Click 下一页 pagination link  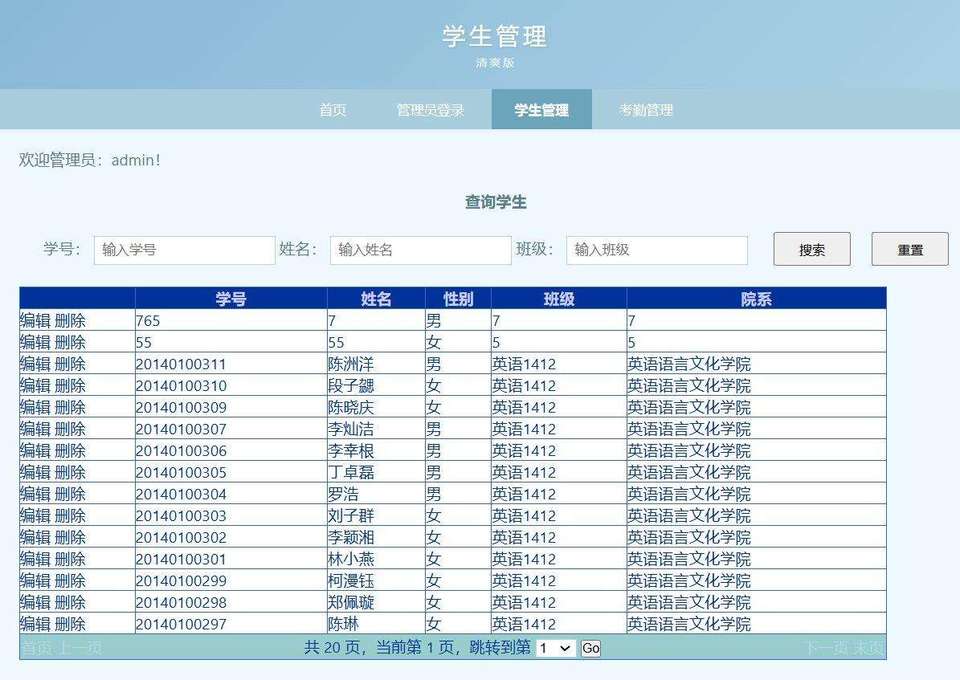coord(827,648)
